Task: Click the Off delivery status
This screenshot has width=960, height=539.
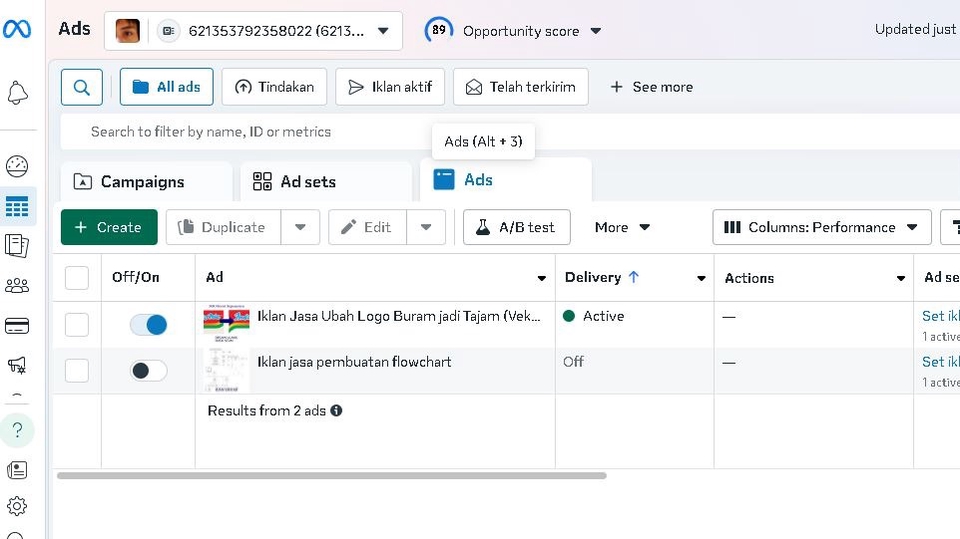Action: (573, 362)
